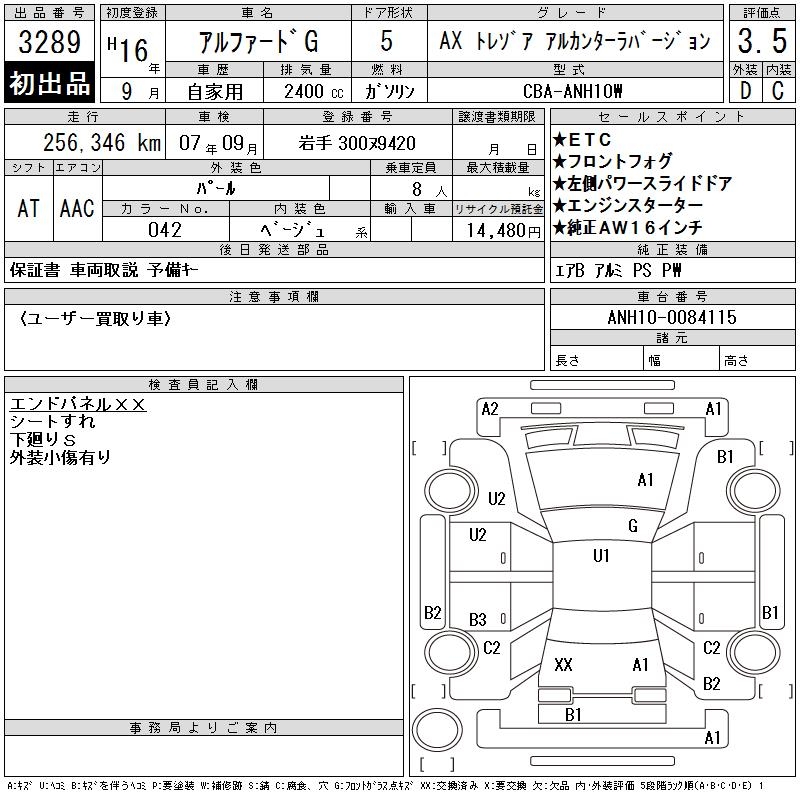Select the exterior grade letter D
This screenshot has height=800, width=800.
[745, 91]
